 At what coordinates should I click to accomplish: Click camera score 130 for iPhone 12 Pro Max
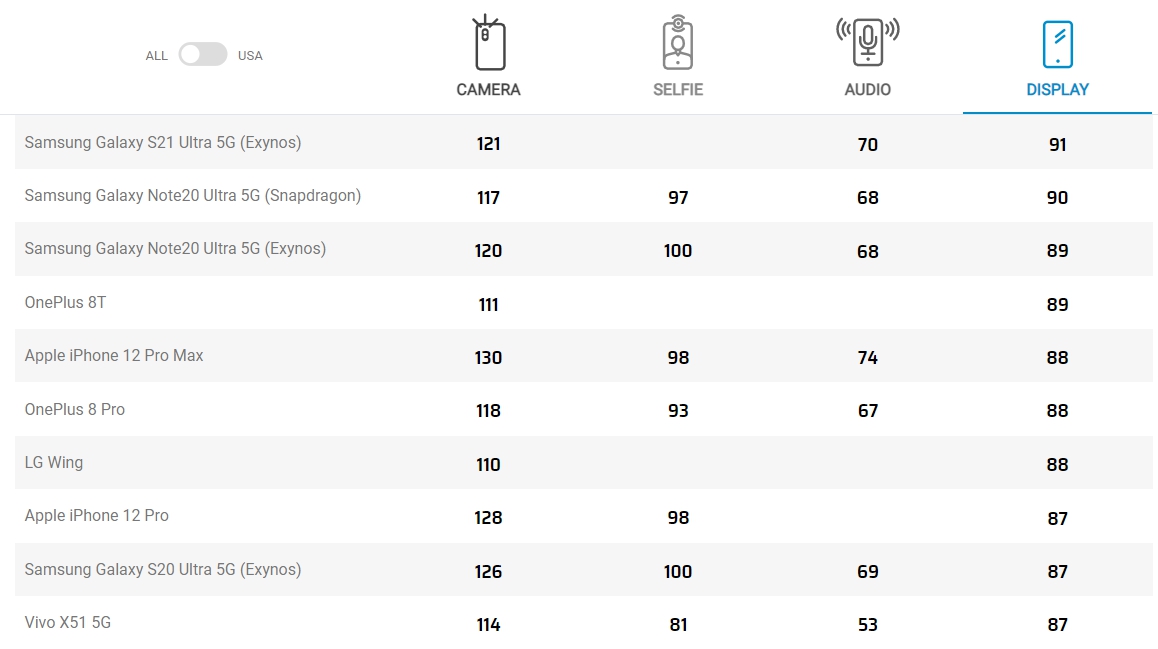tap(488, 357)
